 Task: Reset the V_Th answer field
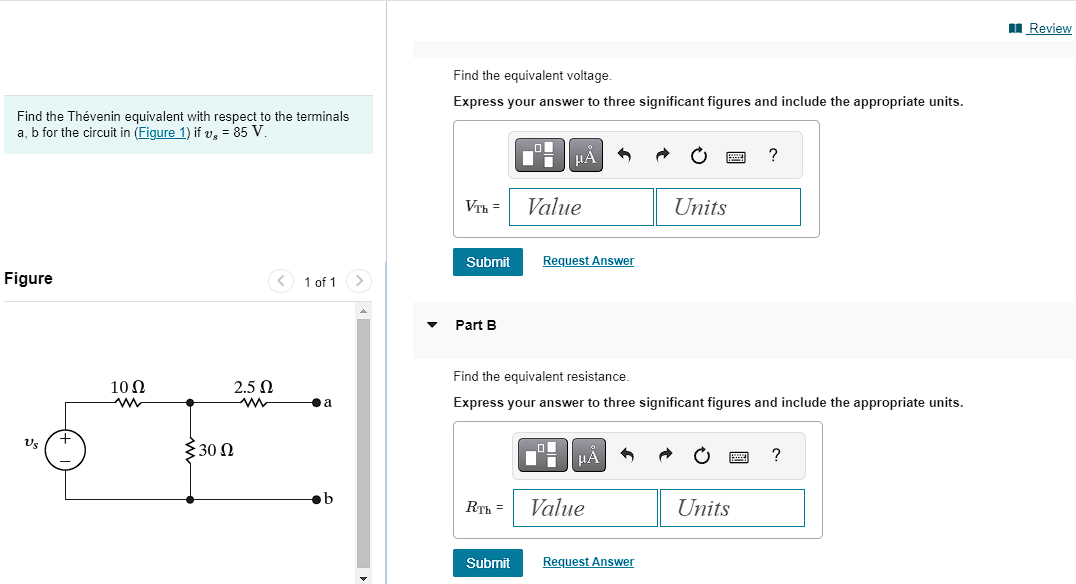[x=698, y=155]
